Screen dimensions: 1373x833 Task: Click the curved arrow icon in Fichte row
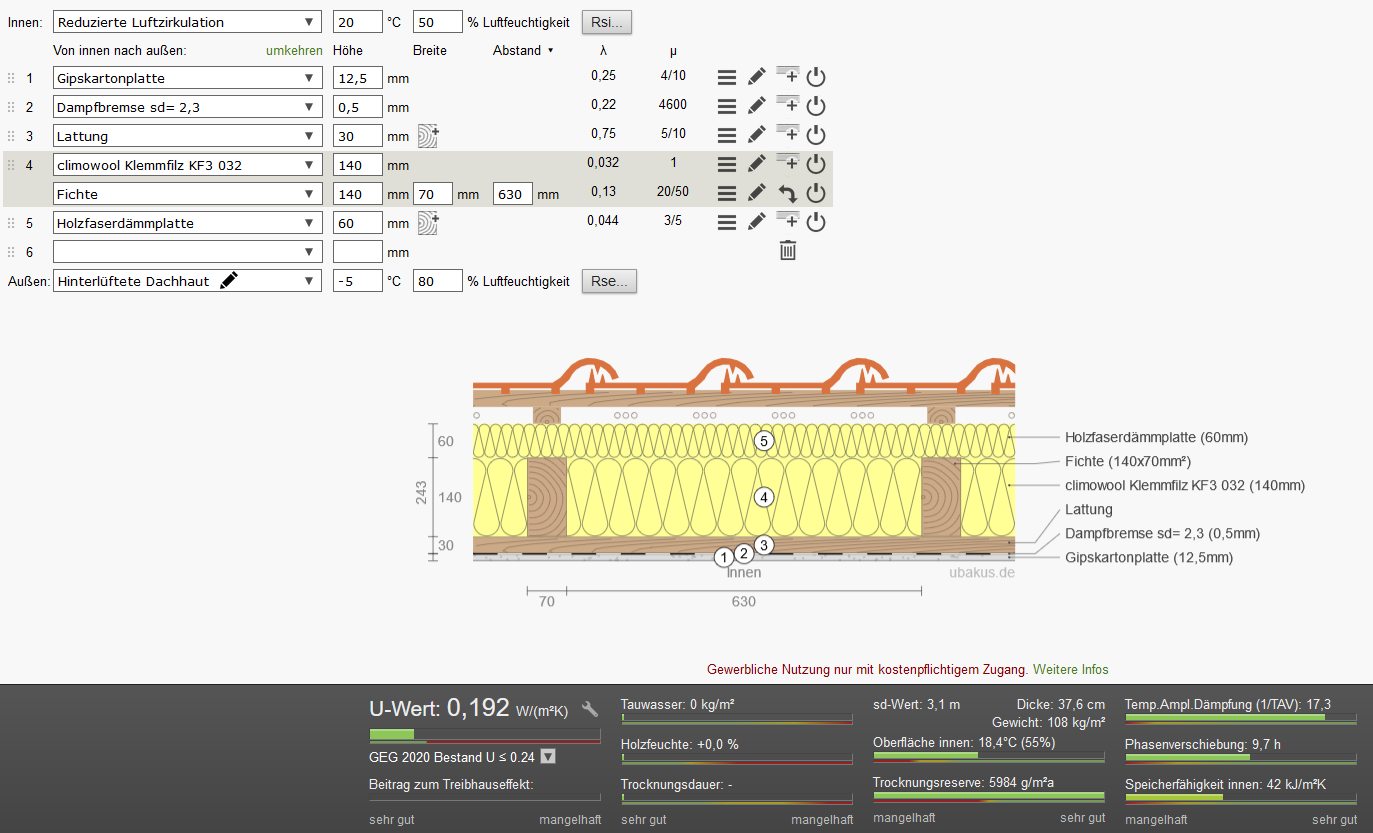pyautogui.click(x=788, y=194)
